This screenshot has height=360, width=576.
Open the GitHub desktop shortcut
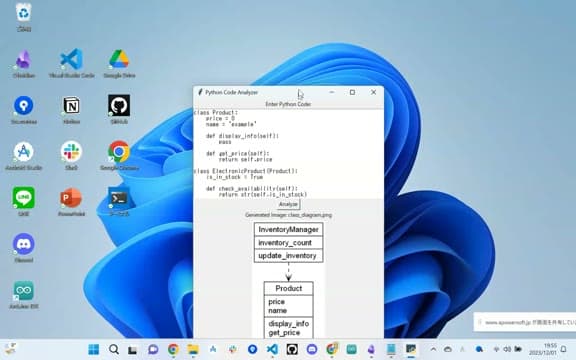coord(119,109)
